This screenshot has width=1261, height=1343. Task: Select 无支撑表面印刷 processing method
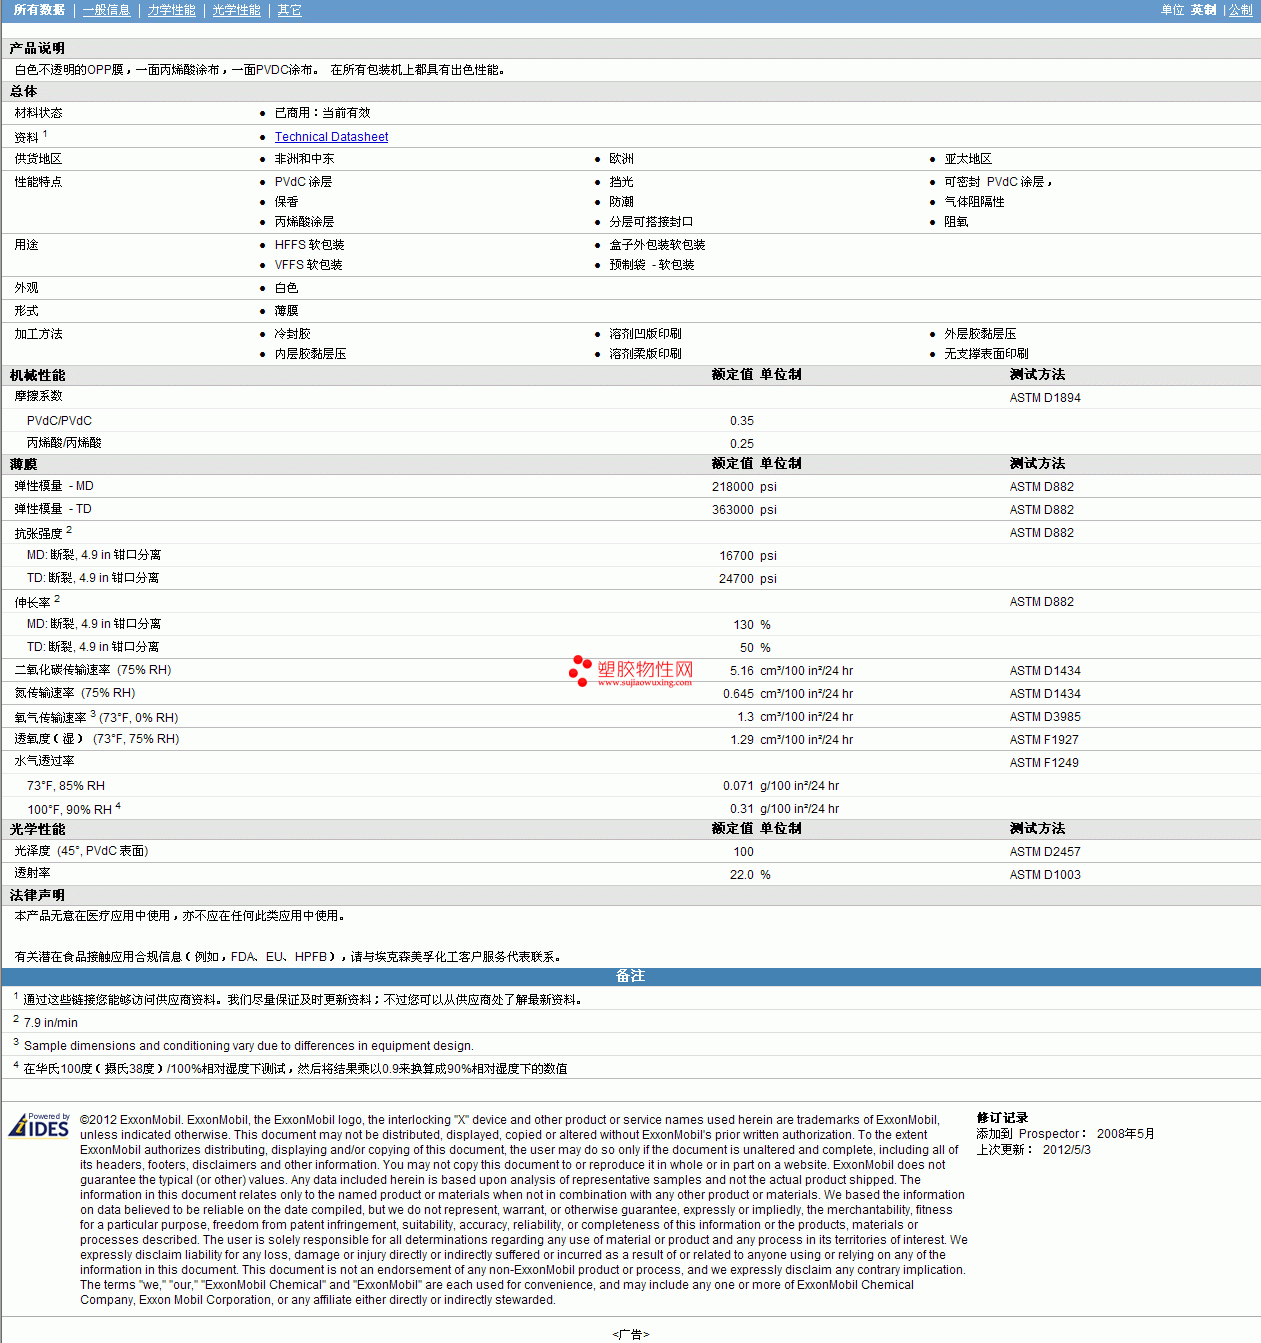click(986, 354)
